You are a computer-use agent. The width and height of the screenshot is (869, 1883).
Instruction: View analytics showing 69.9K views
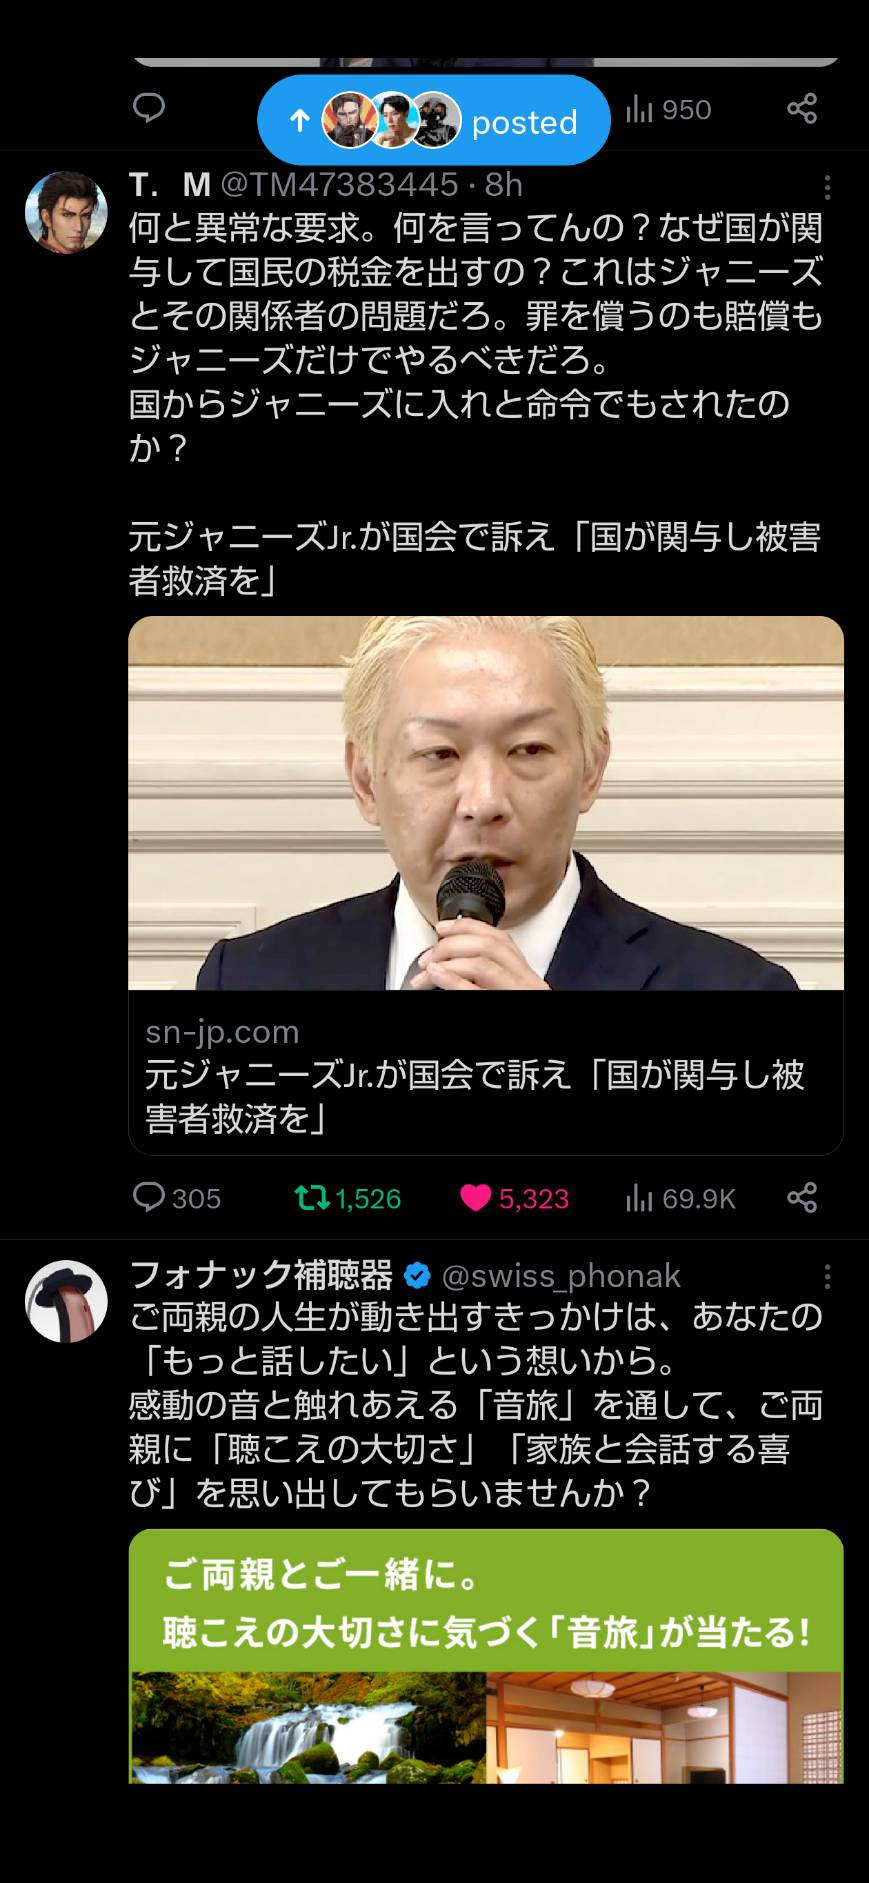pyautogui.click(x=680, y=1197)
